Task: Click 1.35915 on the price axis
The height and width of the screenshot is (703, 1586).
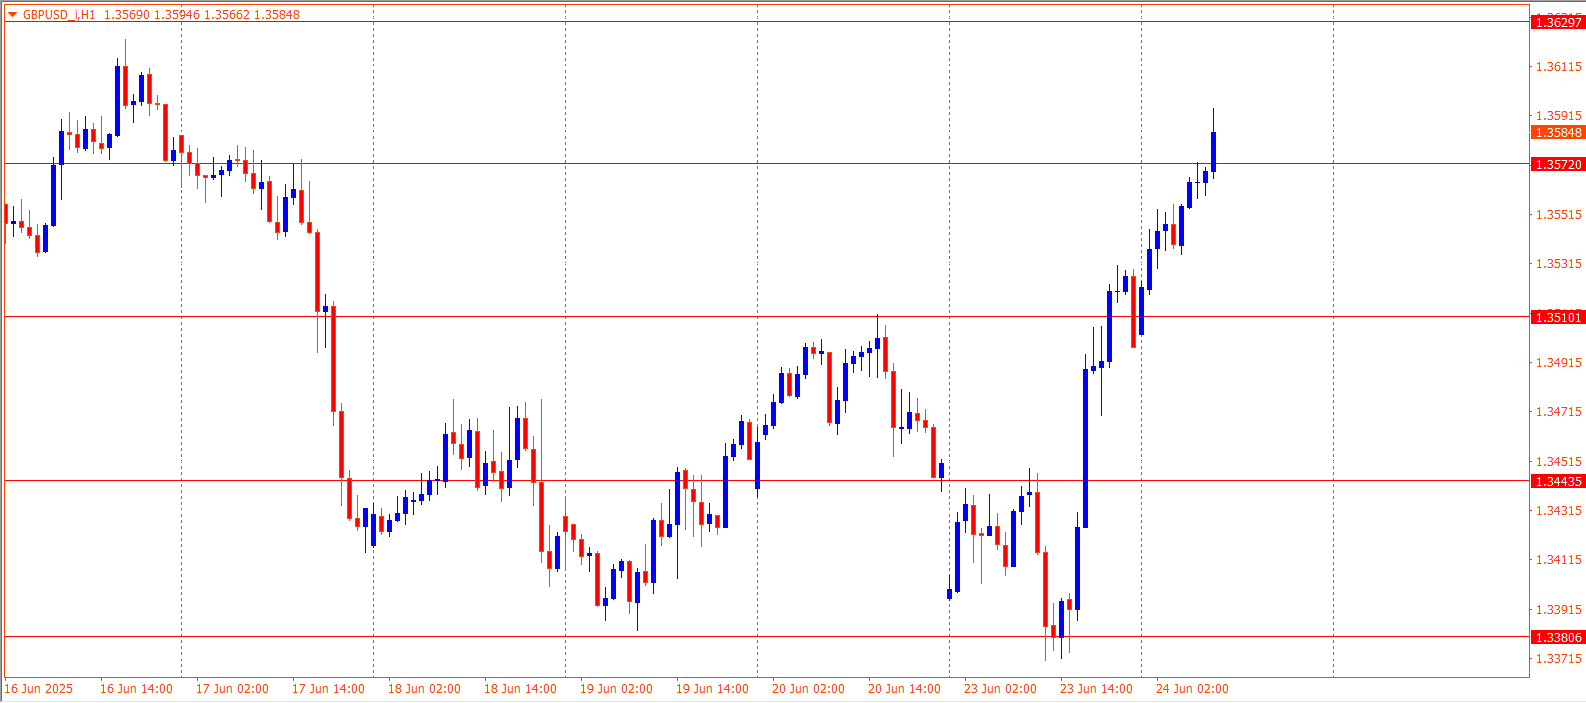Action: click(x=1559, y=116)
